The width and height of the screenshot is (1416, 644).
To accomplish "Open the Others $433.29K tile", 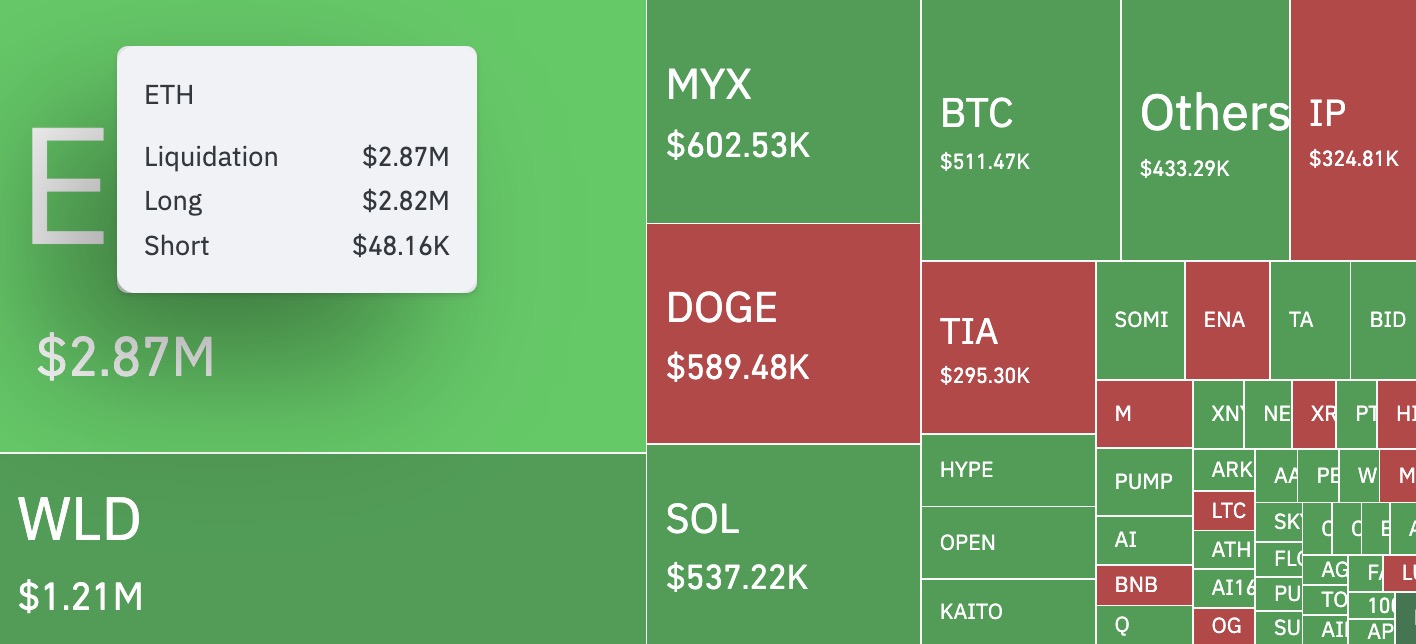I will (x=1204, y=130).
